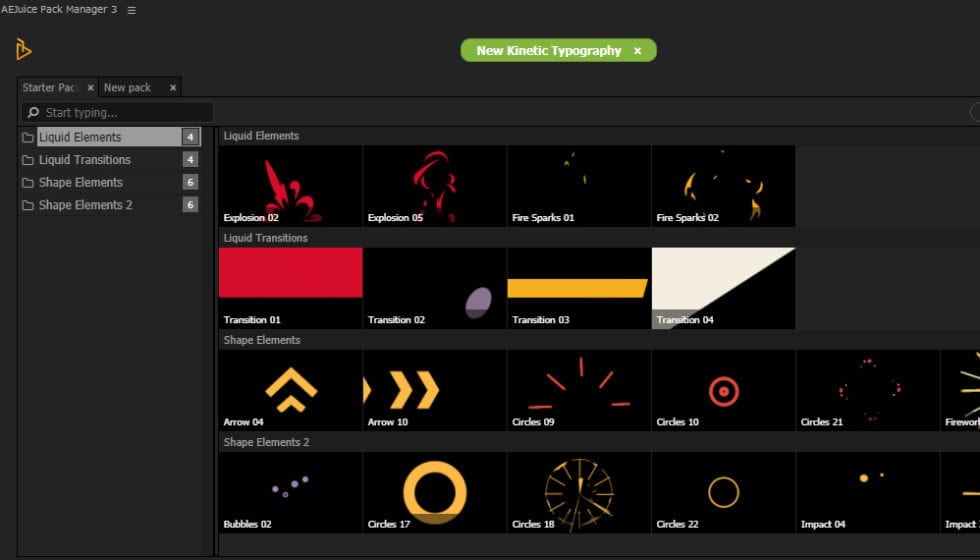Click the Liquid Transitions count badge 4
Screen dimensions: 980x560
pyautogui.click(x=191, y=159)
